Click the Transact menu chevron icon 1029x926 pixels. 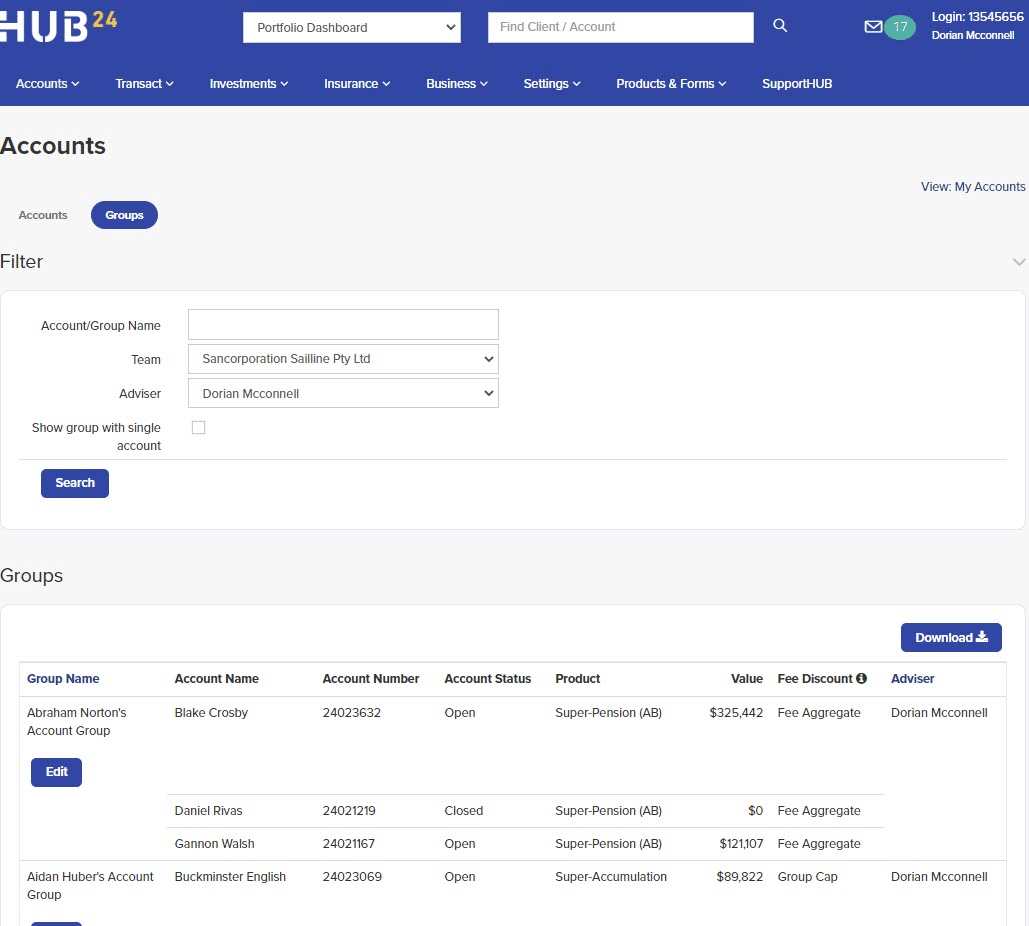coord(170,84)
